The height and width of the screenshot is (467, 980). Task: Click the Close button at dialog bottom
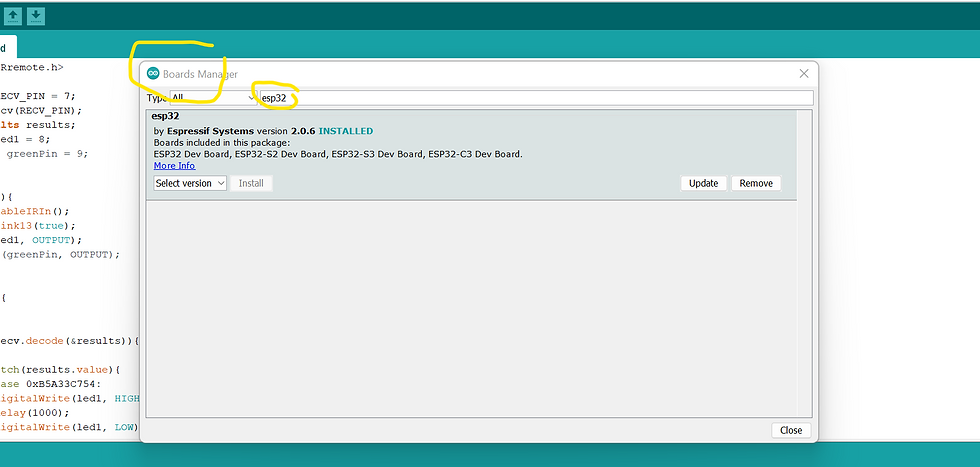click(x=791, y=430)
